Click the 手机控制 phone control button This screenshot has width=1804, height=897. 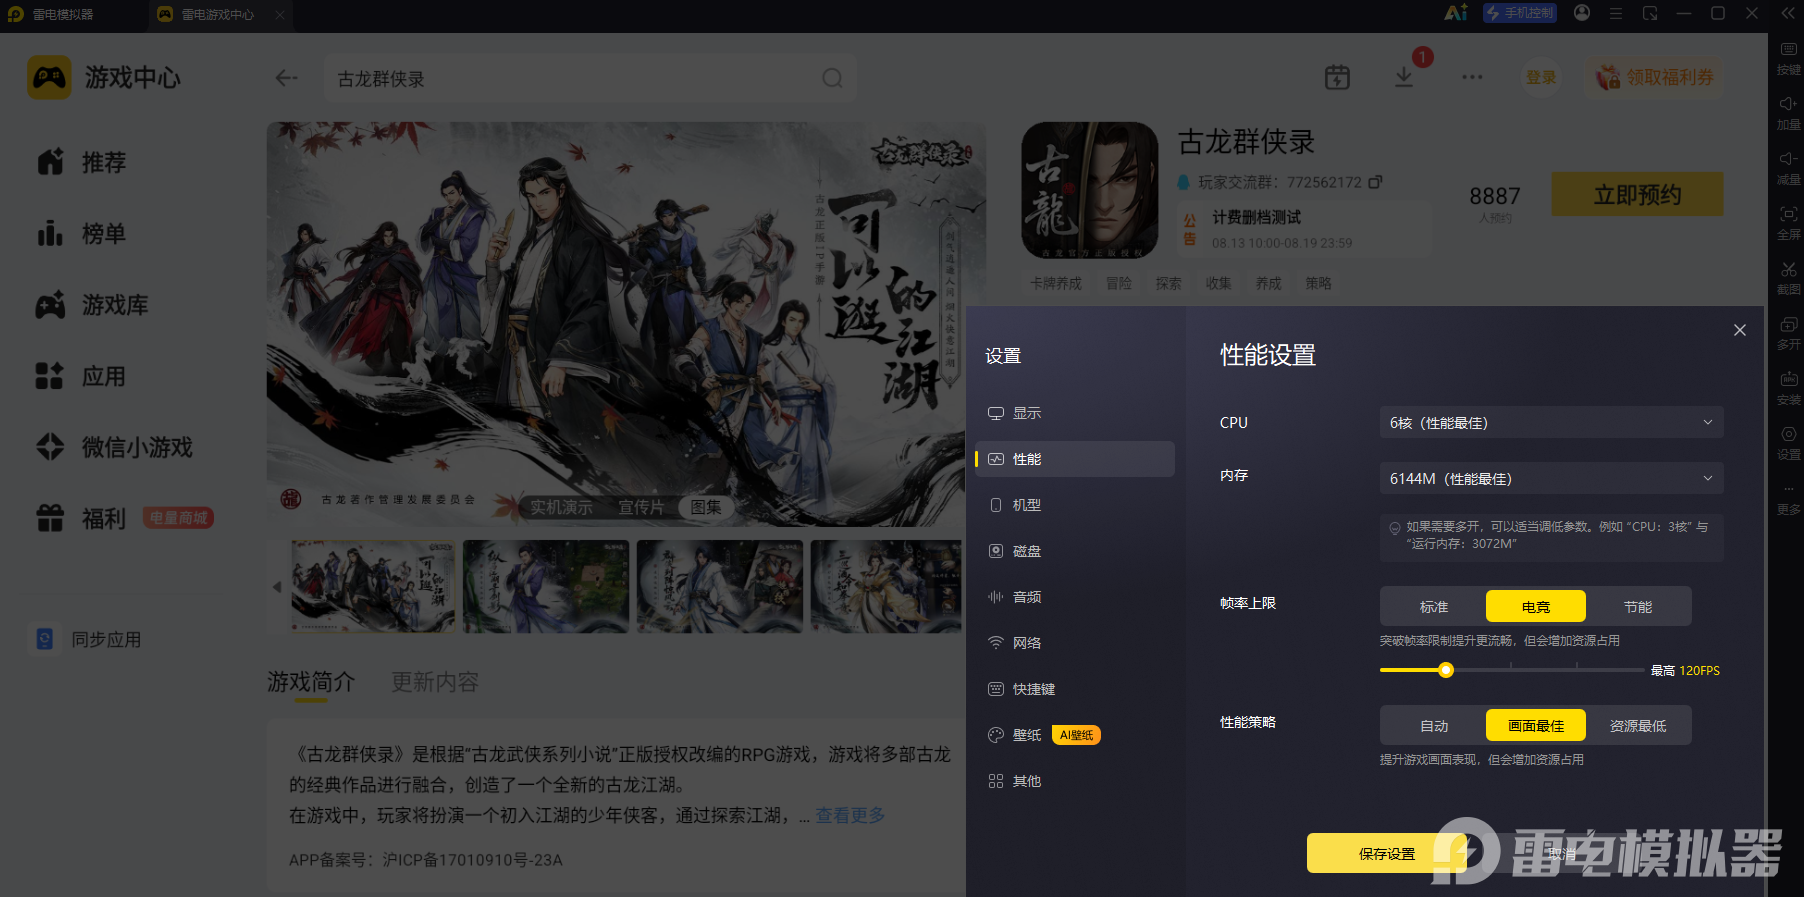point(1520,13)
